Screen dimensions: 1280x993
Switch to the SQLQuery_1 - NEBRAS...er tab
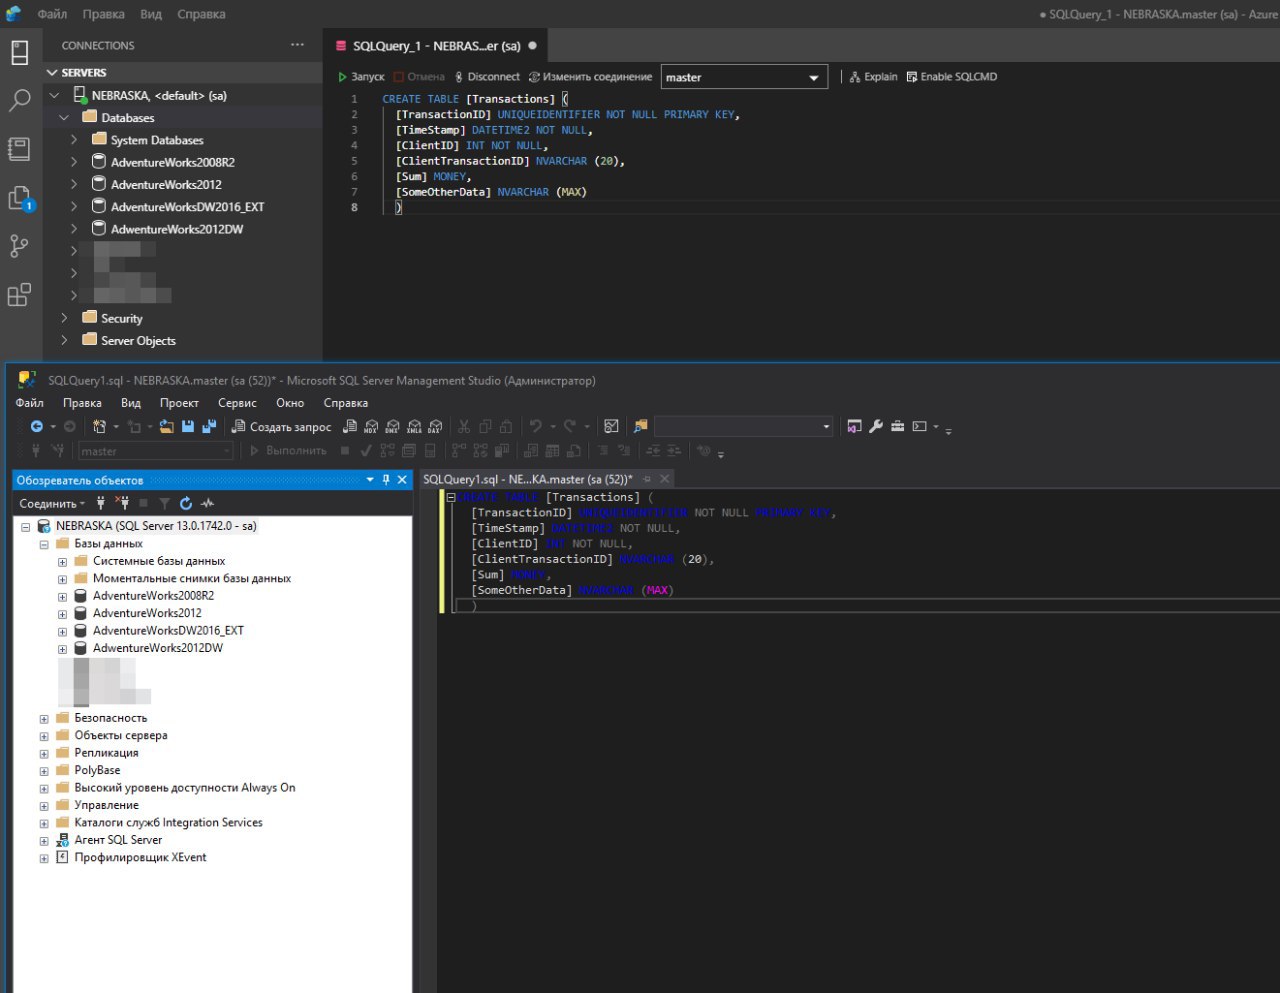click(x=436, y=46)
